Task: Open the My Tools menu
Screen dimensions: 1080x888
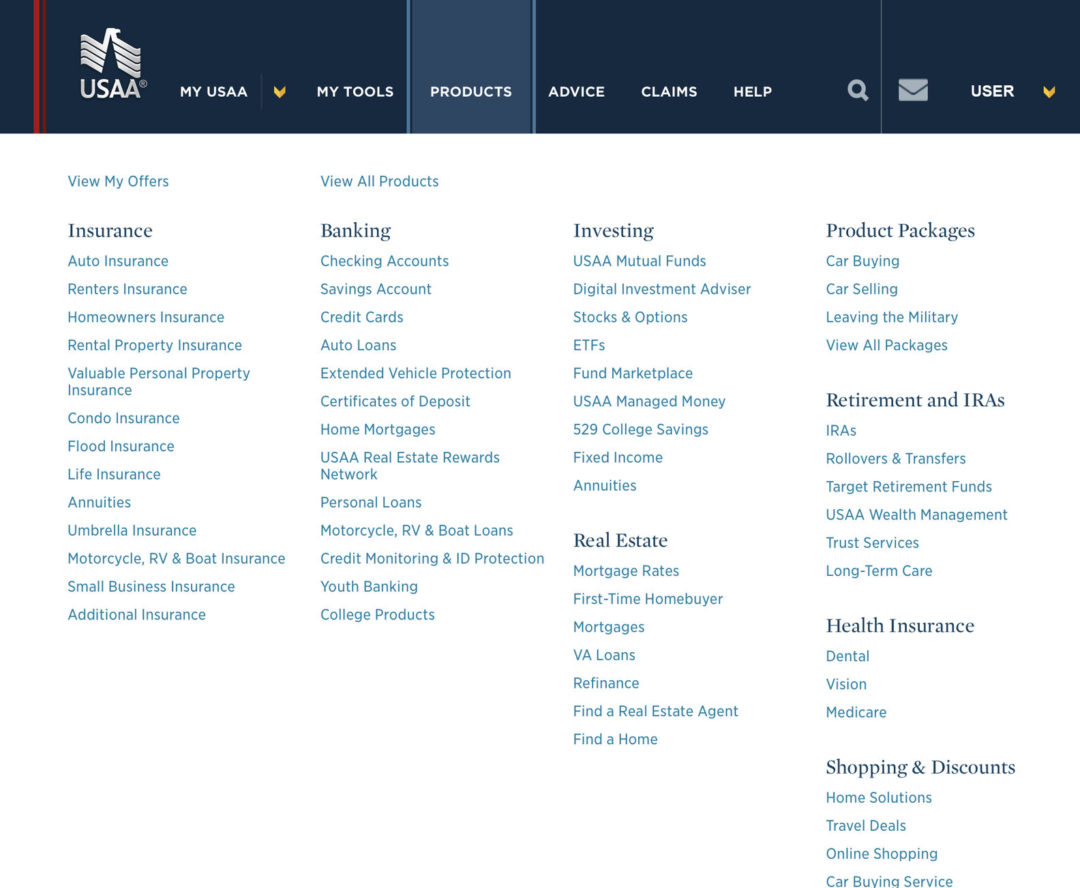Action: [355, 92]
